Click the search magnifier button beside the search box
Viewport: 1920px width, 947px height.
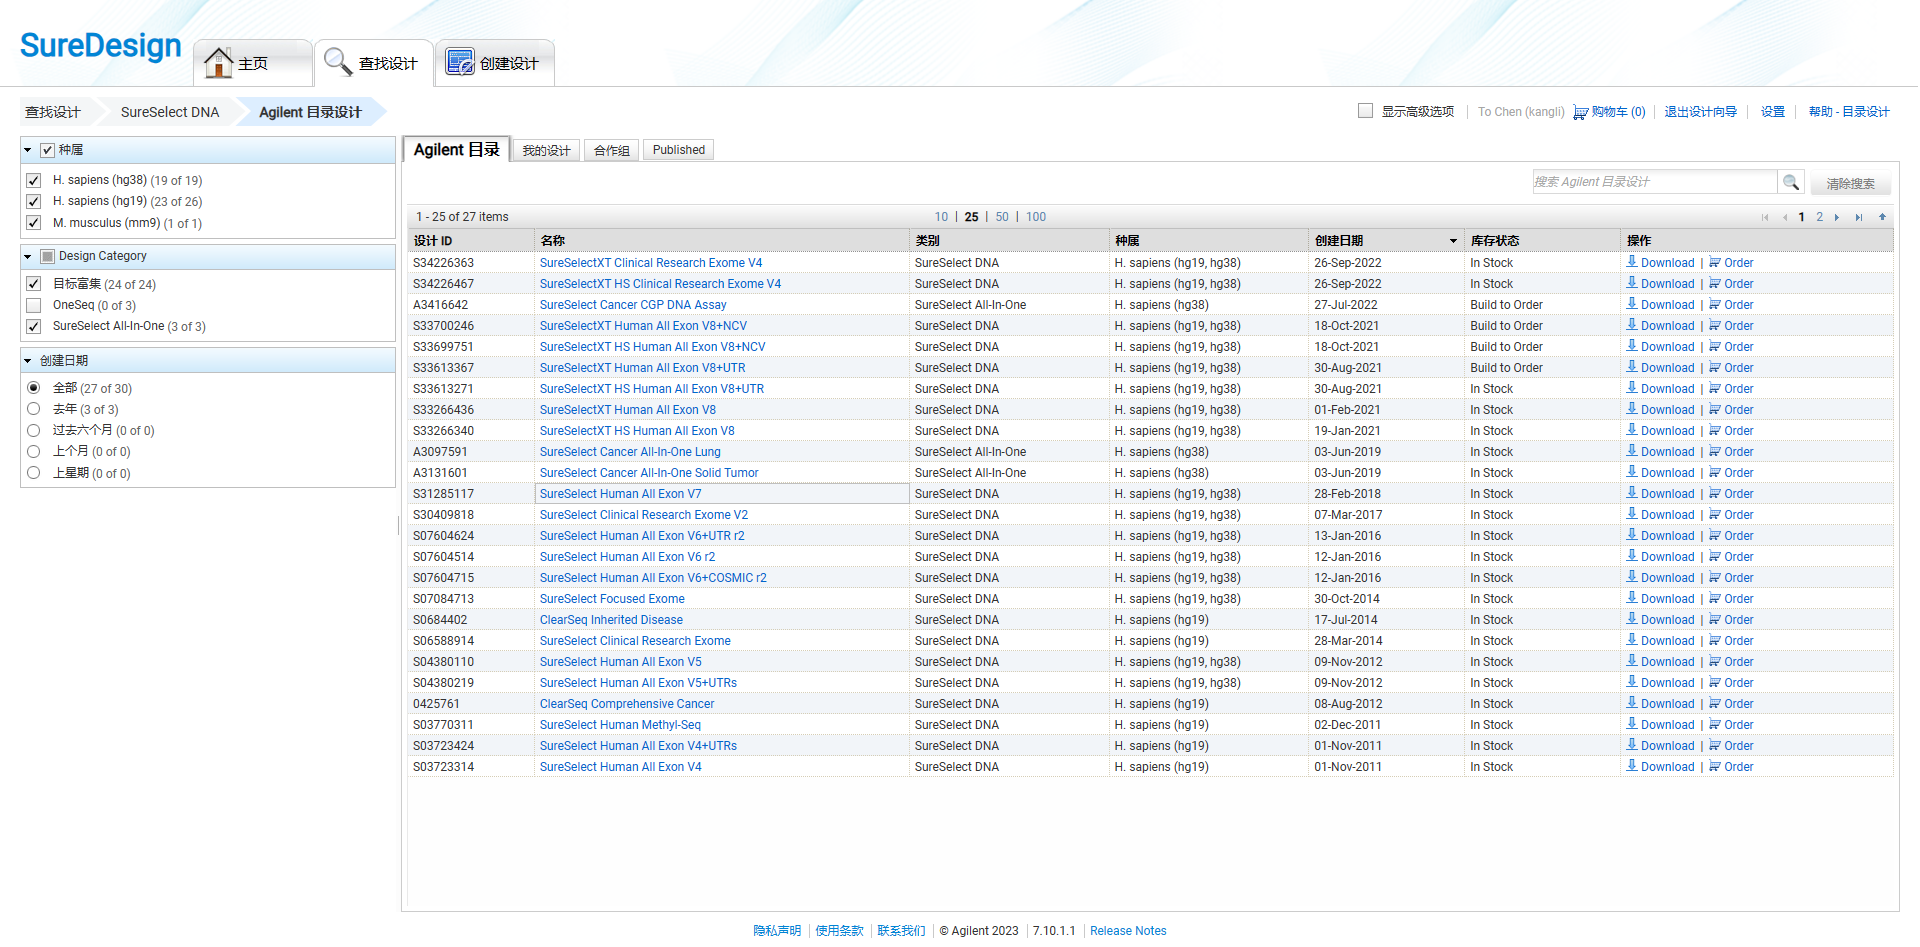1791,182
